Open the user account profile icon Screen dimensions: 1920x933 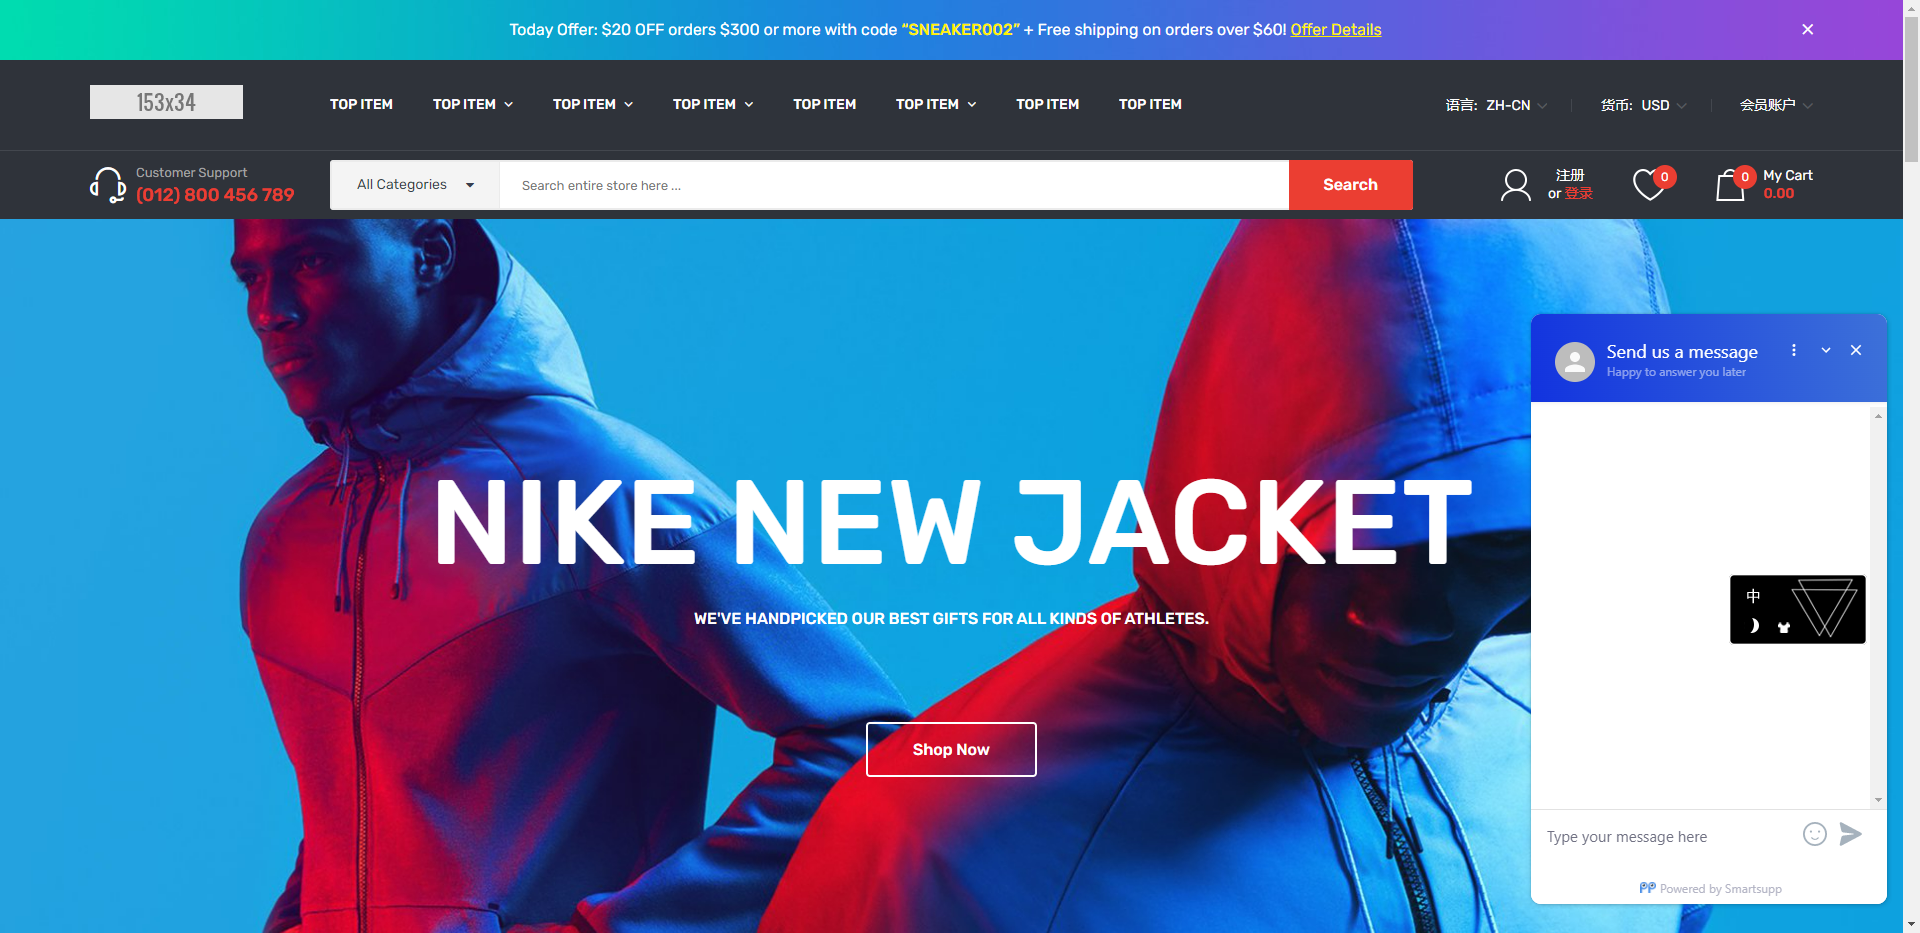point(1515,185)
